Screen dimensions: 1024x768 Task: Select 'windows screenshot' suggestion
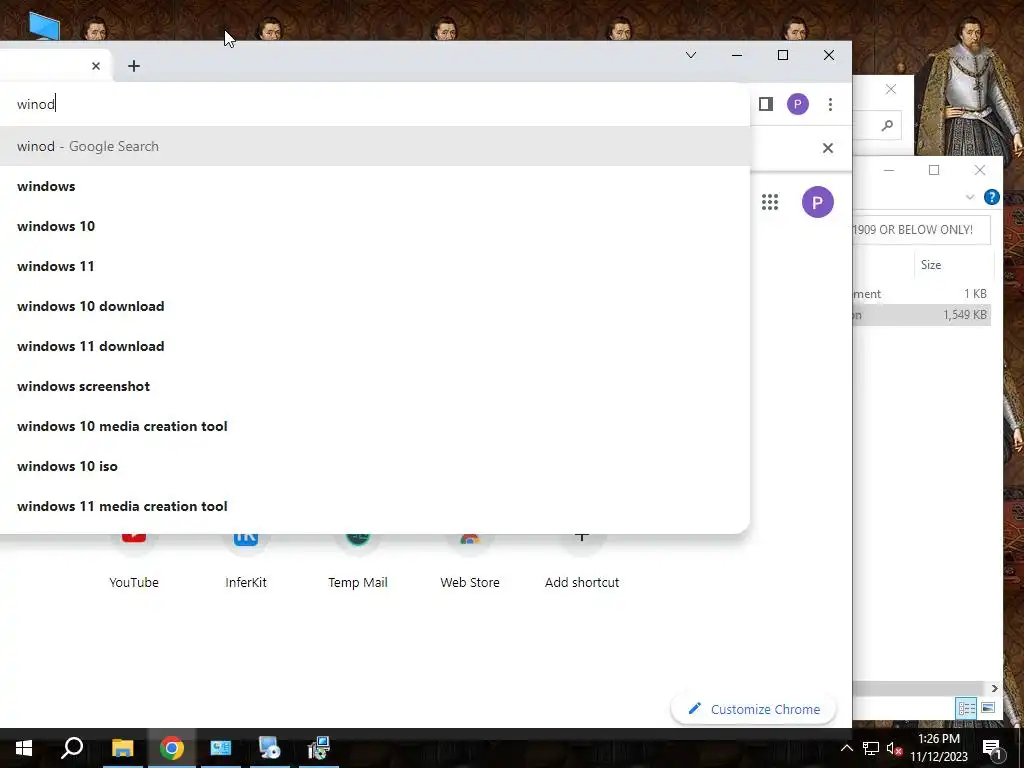(x=375, y=386)
